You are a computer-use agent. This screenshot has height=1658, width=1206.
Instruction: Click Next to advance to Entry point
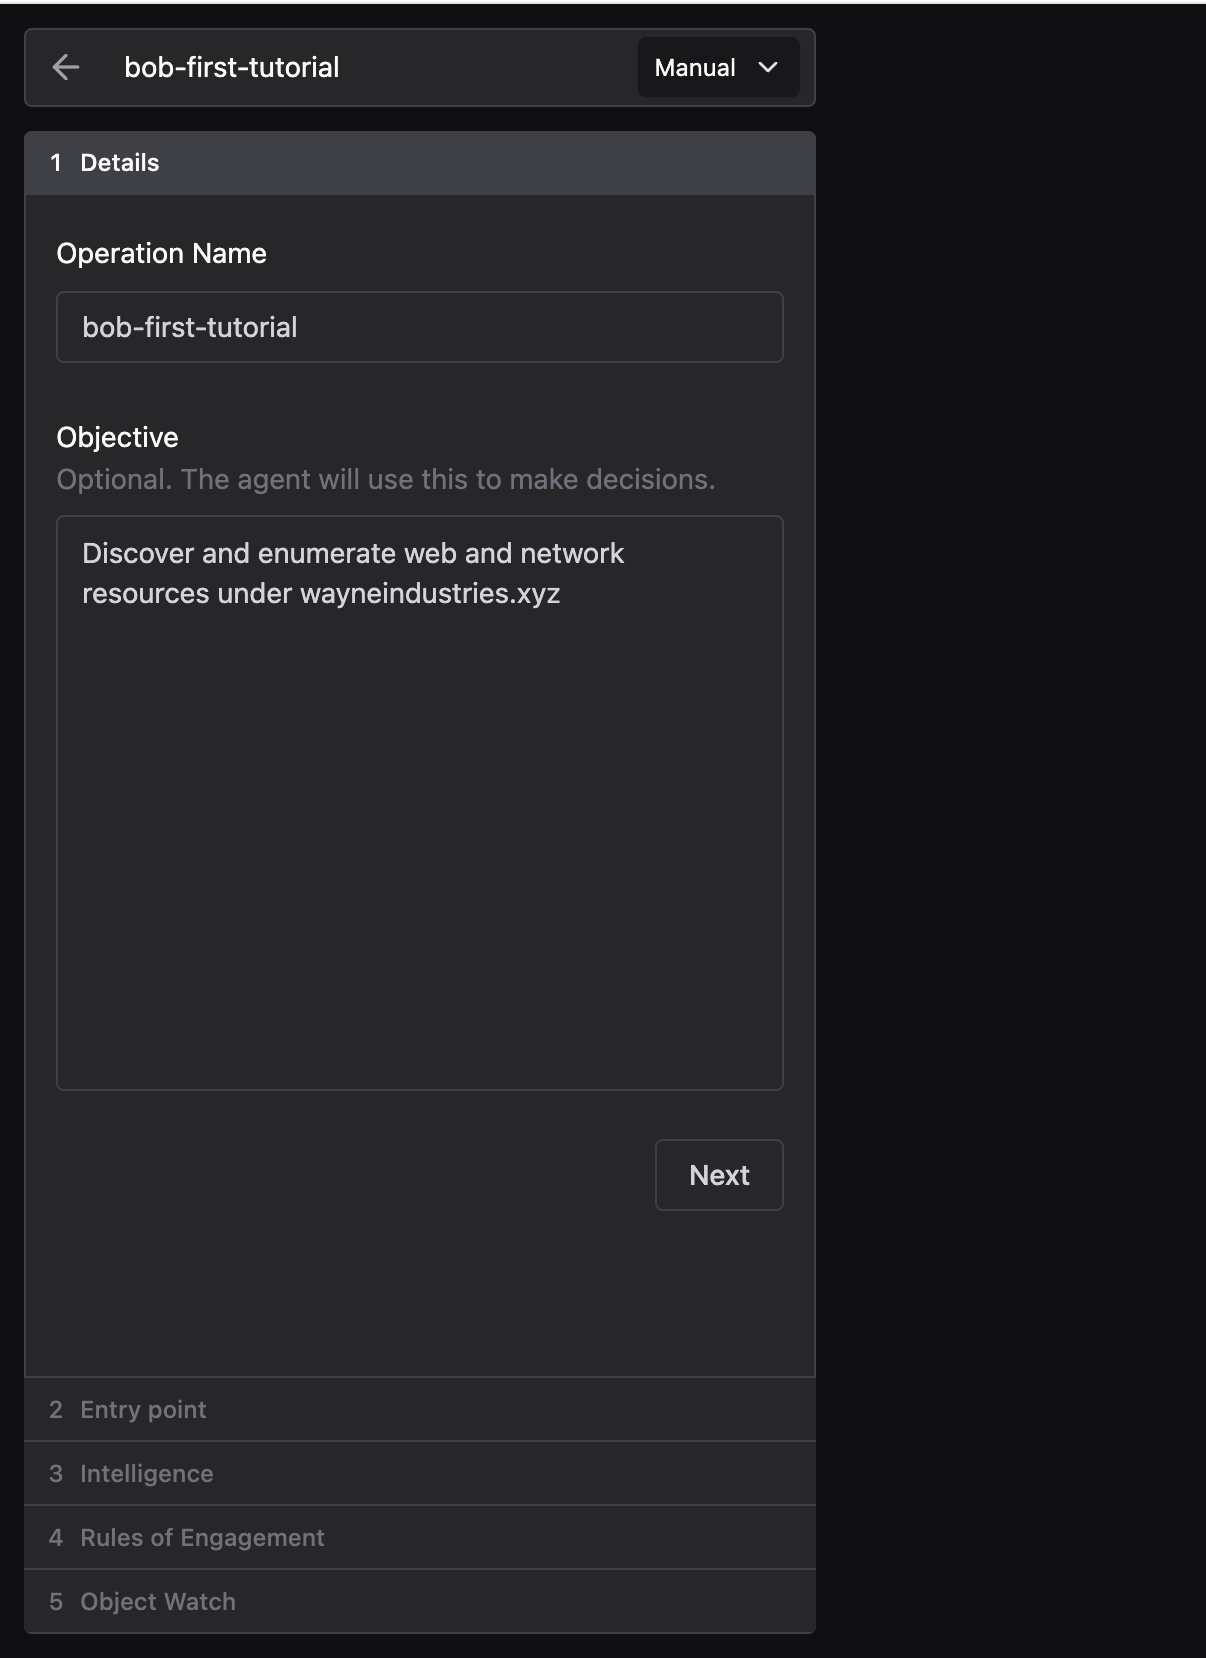click(x=718, y=1175)
